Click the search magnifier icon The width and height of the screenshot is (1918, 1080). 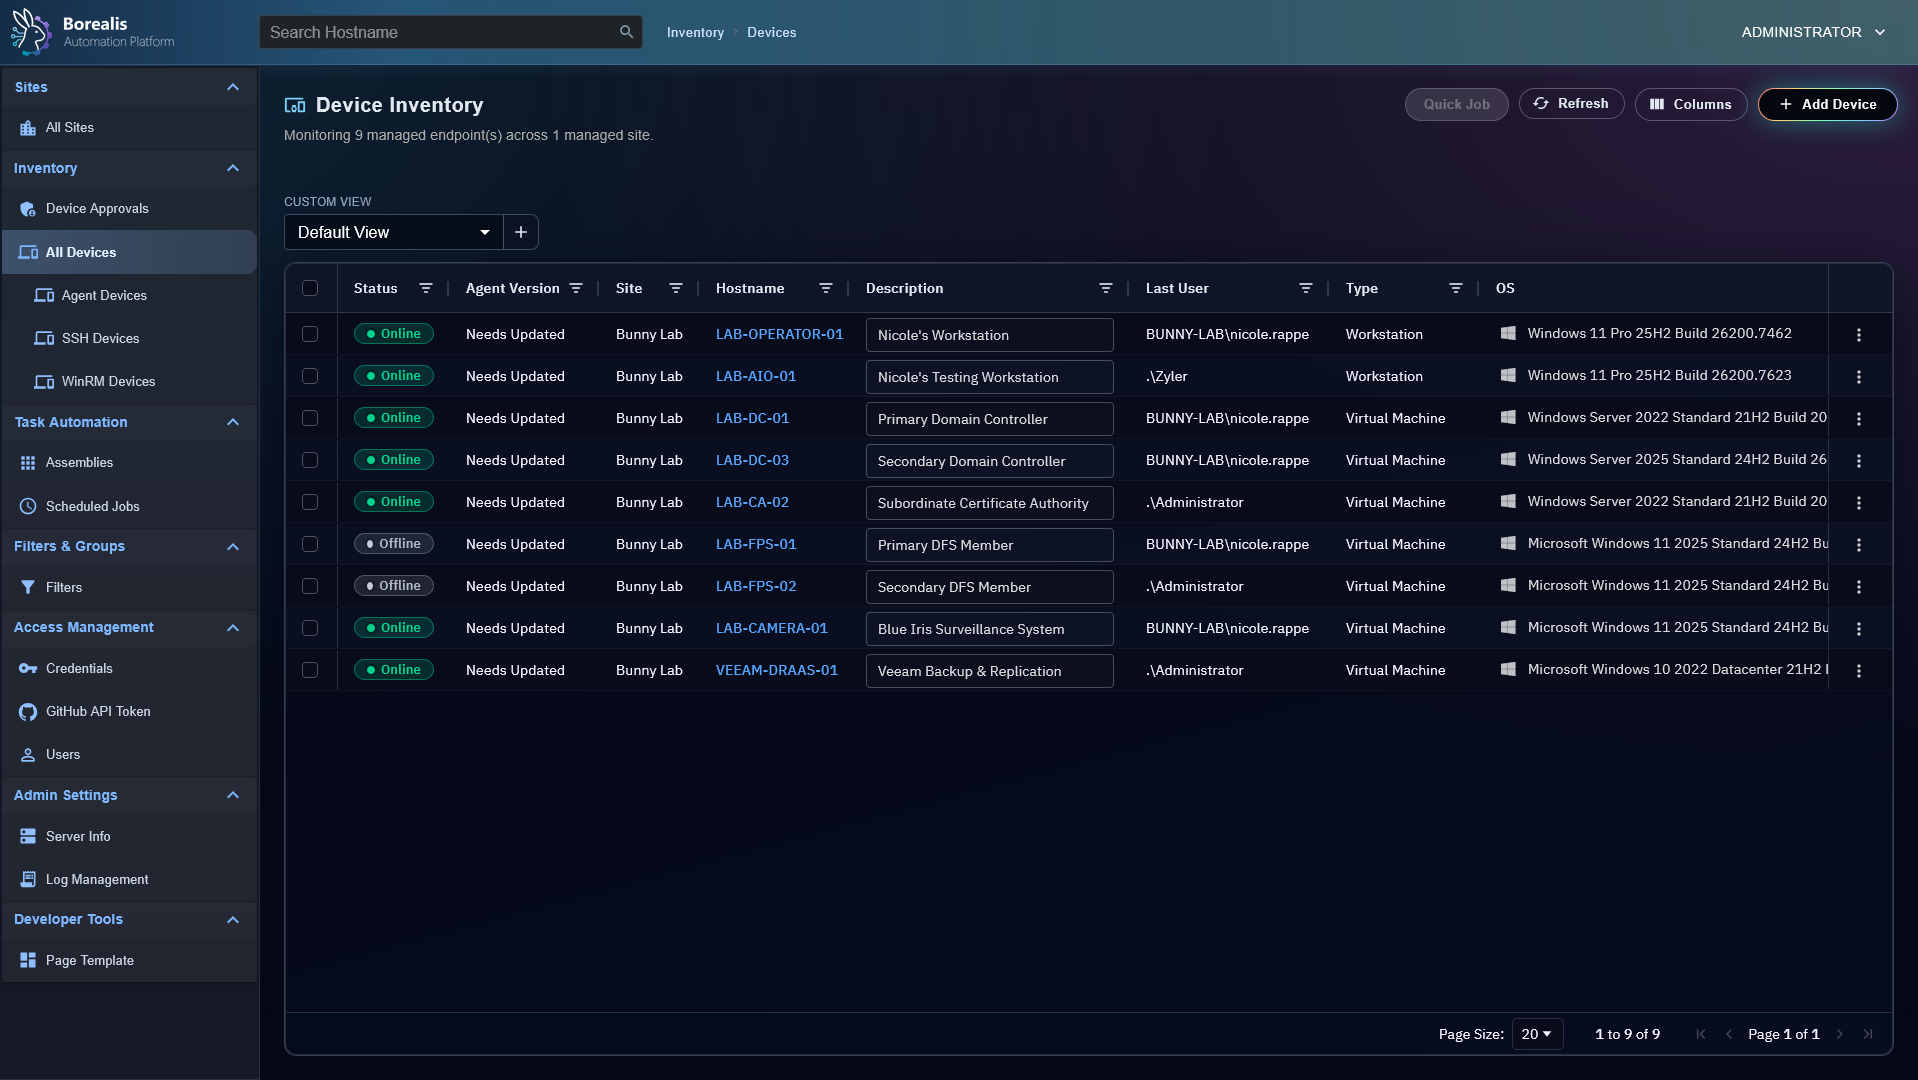[626, 32]
